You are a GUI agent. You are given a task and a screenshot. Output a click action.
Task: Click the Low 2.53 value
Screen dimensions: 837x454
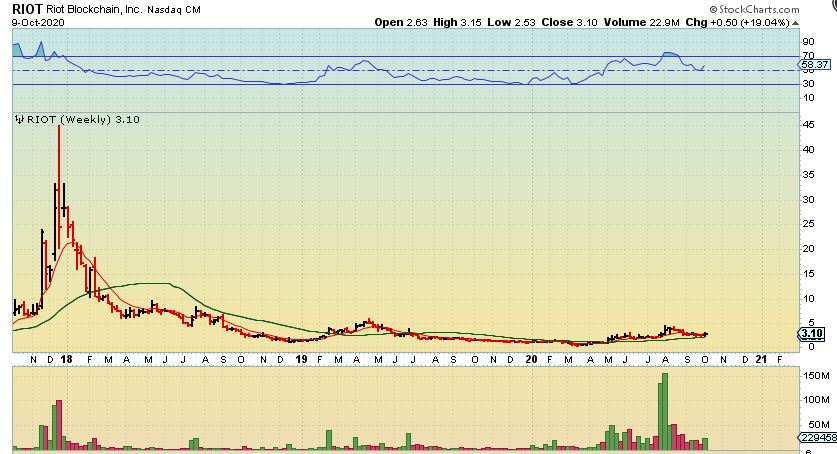coord(511,22)
